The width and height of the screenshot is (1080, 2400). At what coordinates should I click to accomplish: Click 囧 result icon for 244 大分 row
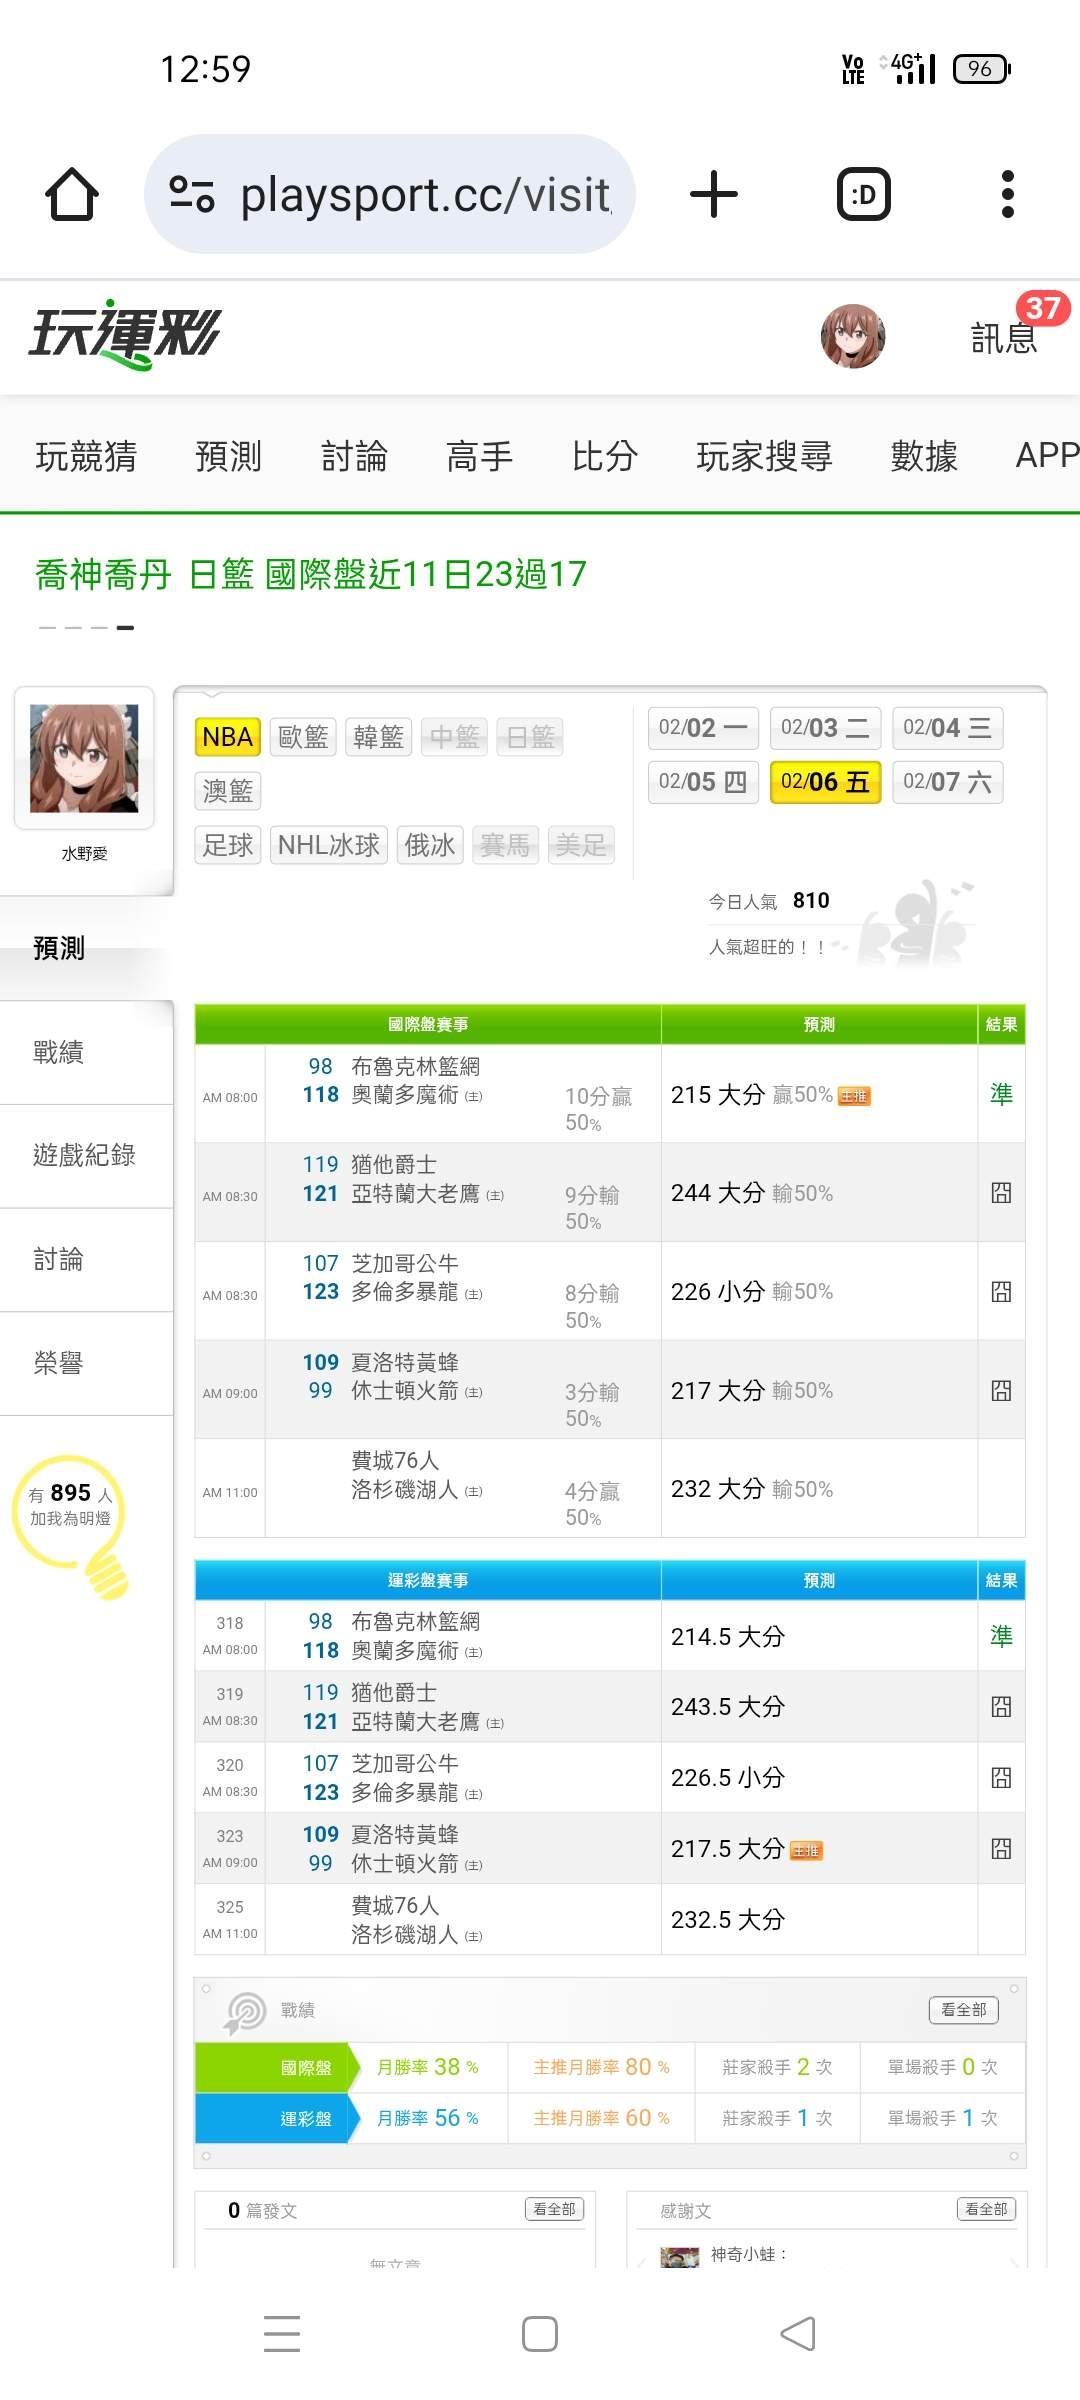click(x=1001, y=1193)
